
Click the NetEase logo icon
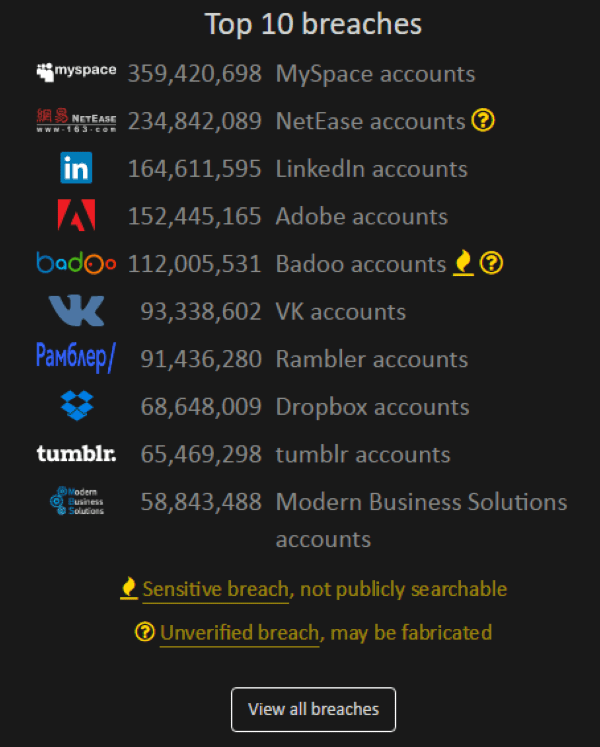point(76,121)
